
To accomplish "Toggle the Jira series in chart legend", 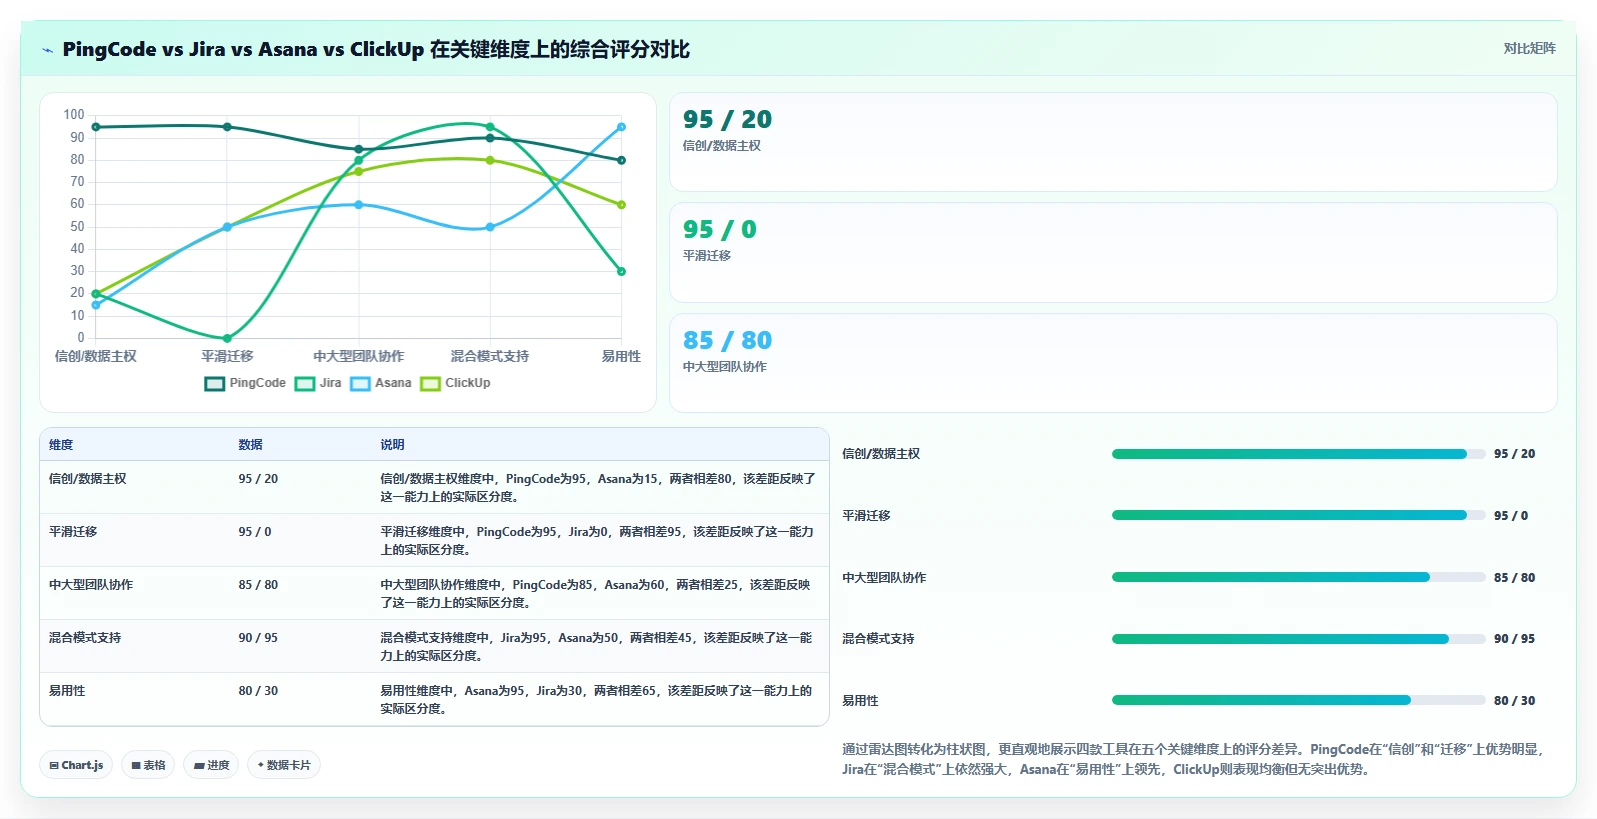I will [318, 383].
